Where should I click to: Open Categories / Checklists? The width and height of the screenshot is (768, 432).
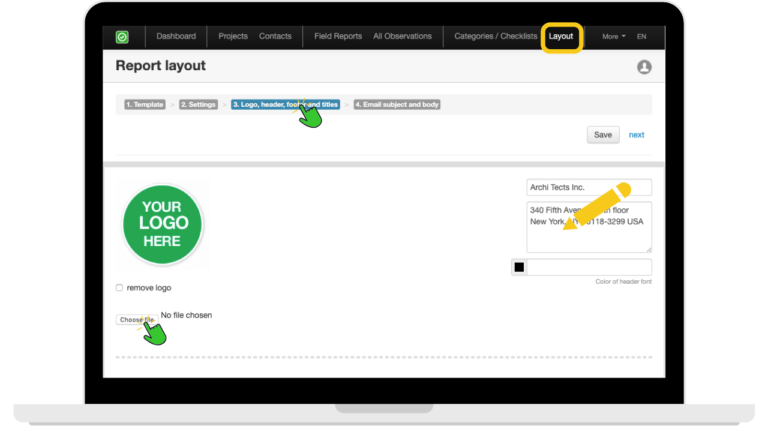[495, 36]
